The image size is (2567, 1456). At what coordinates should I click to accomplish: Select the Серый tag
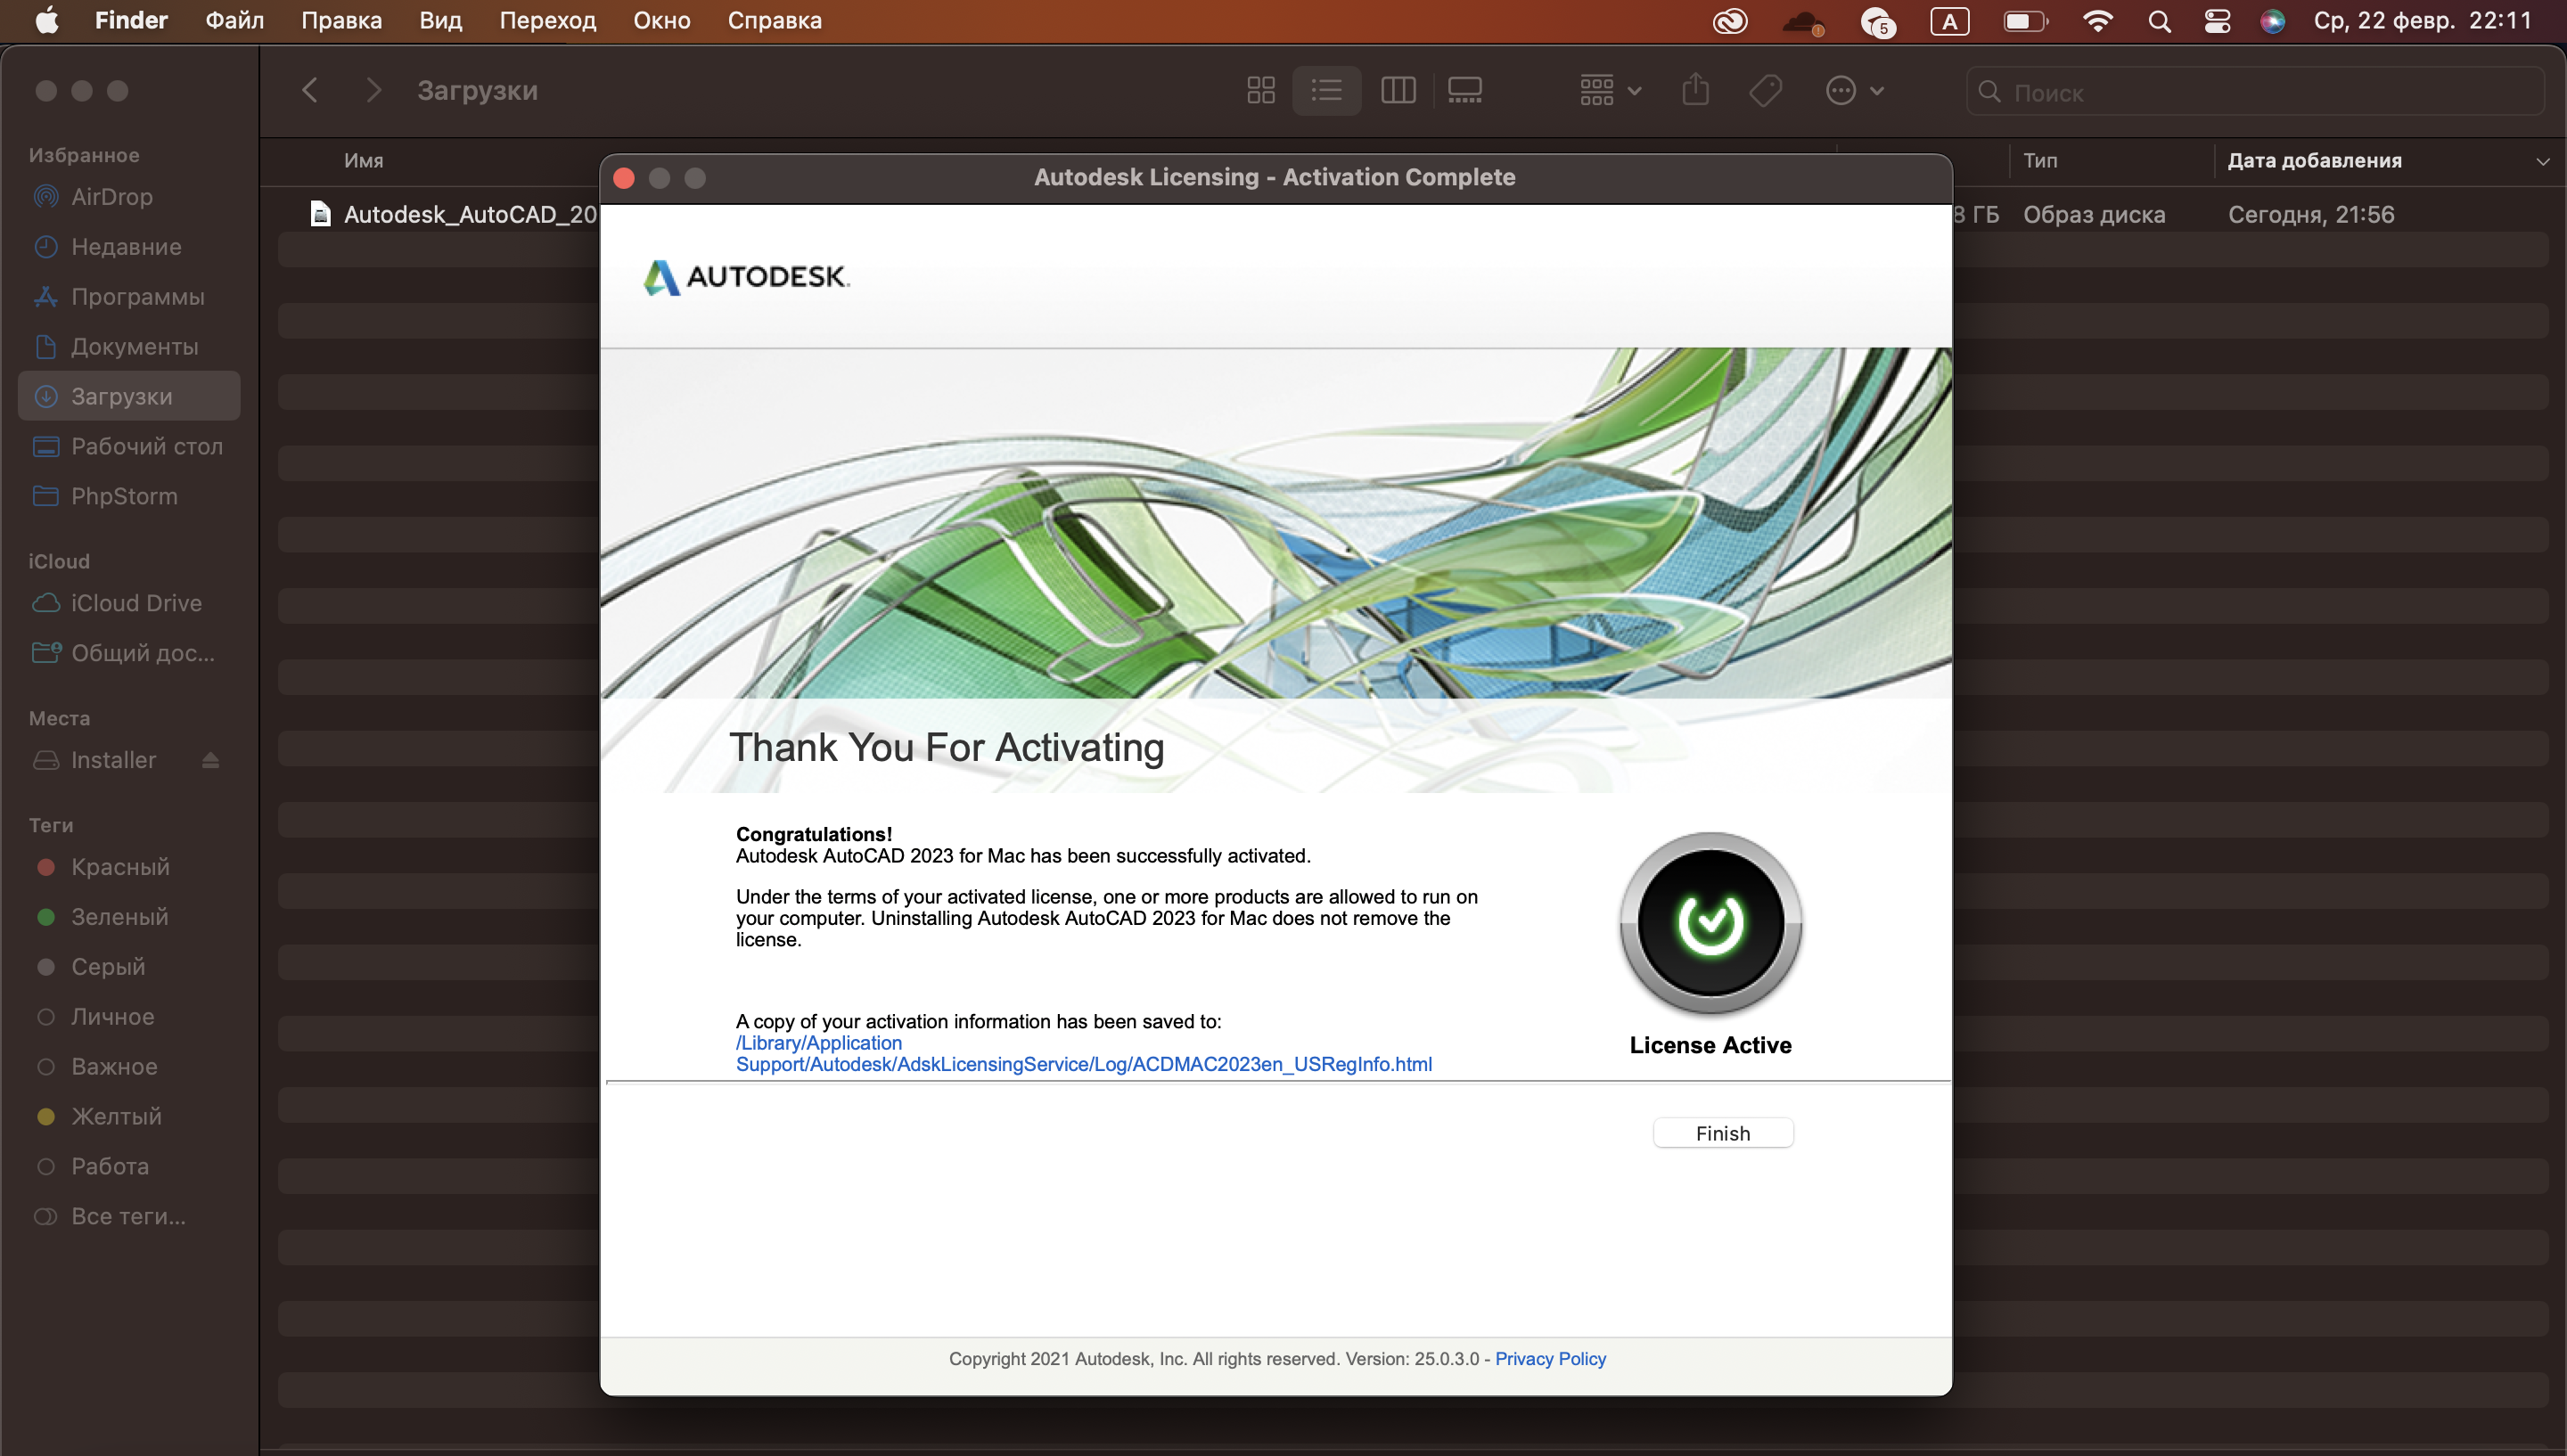point(108,967)
